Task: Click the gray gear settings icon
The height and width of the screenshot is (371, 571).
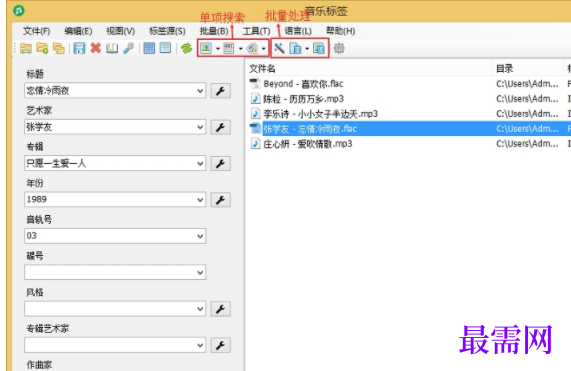Action: click(339, 48)
